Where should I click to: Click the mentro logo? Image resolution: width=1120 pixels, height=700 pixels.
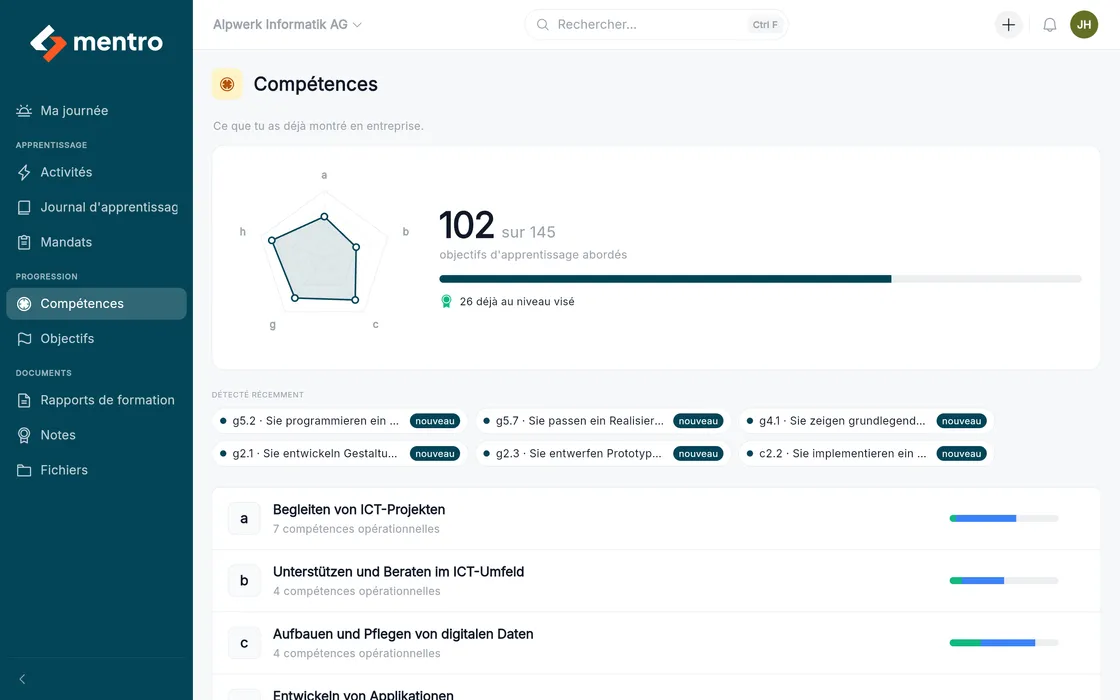[96, 43]
